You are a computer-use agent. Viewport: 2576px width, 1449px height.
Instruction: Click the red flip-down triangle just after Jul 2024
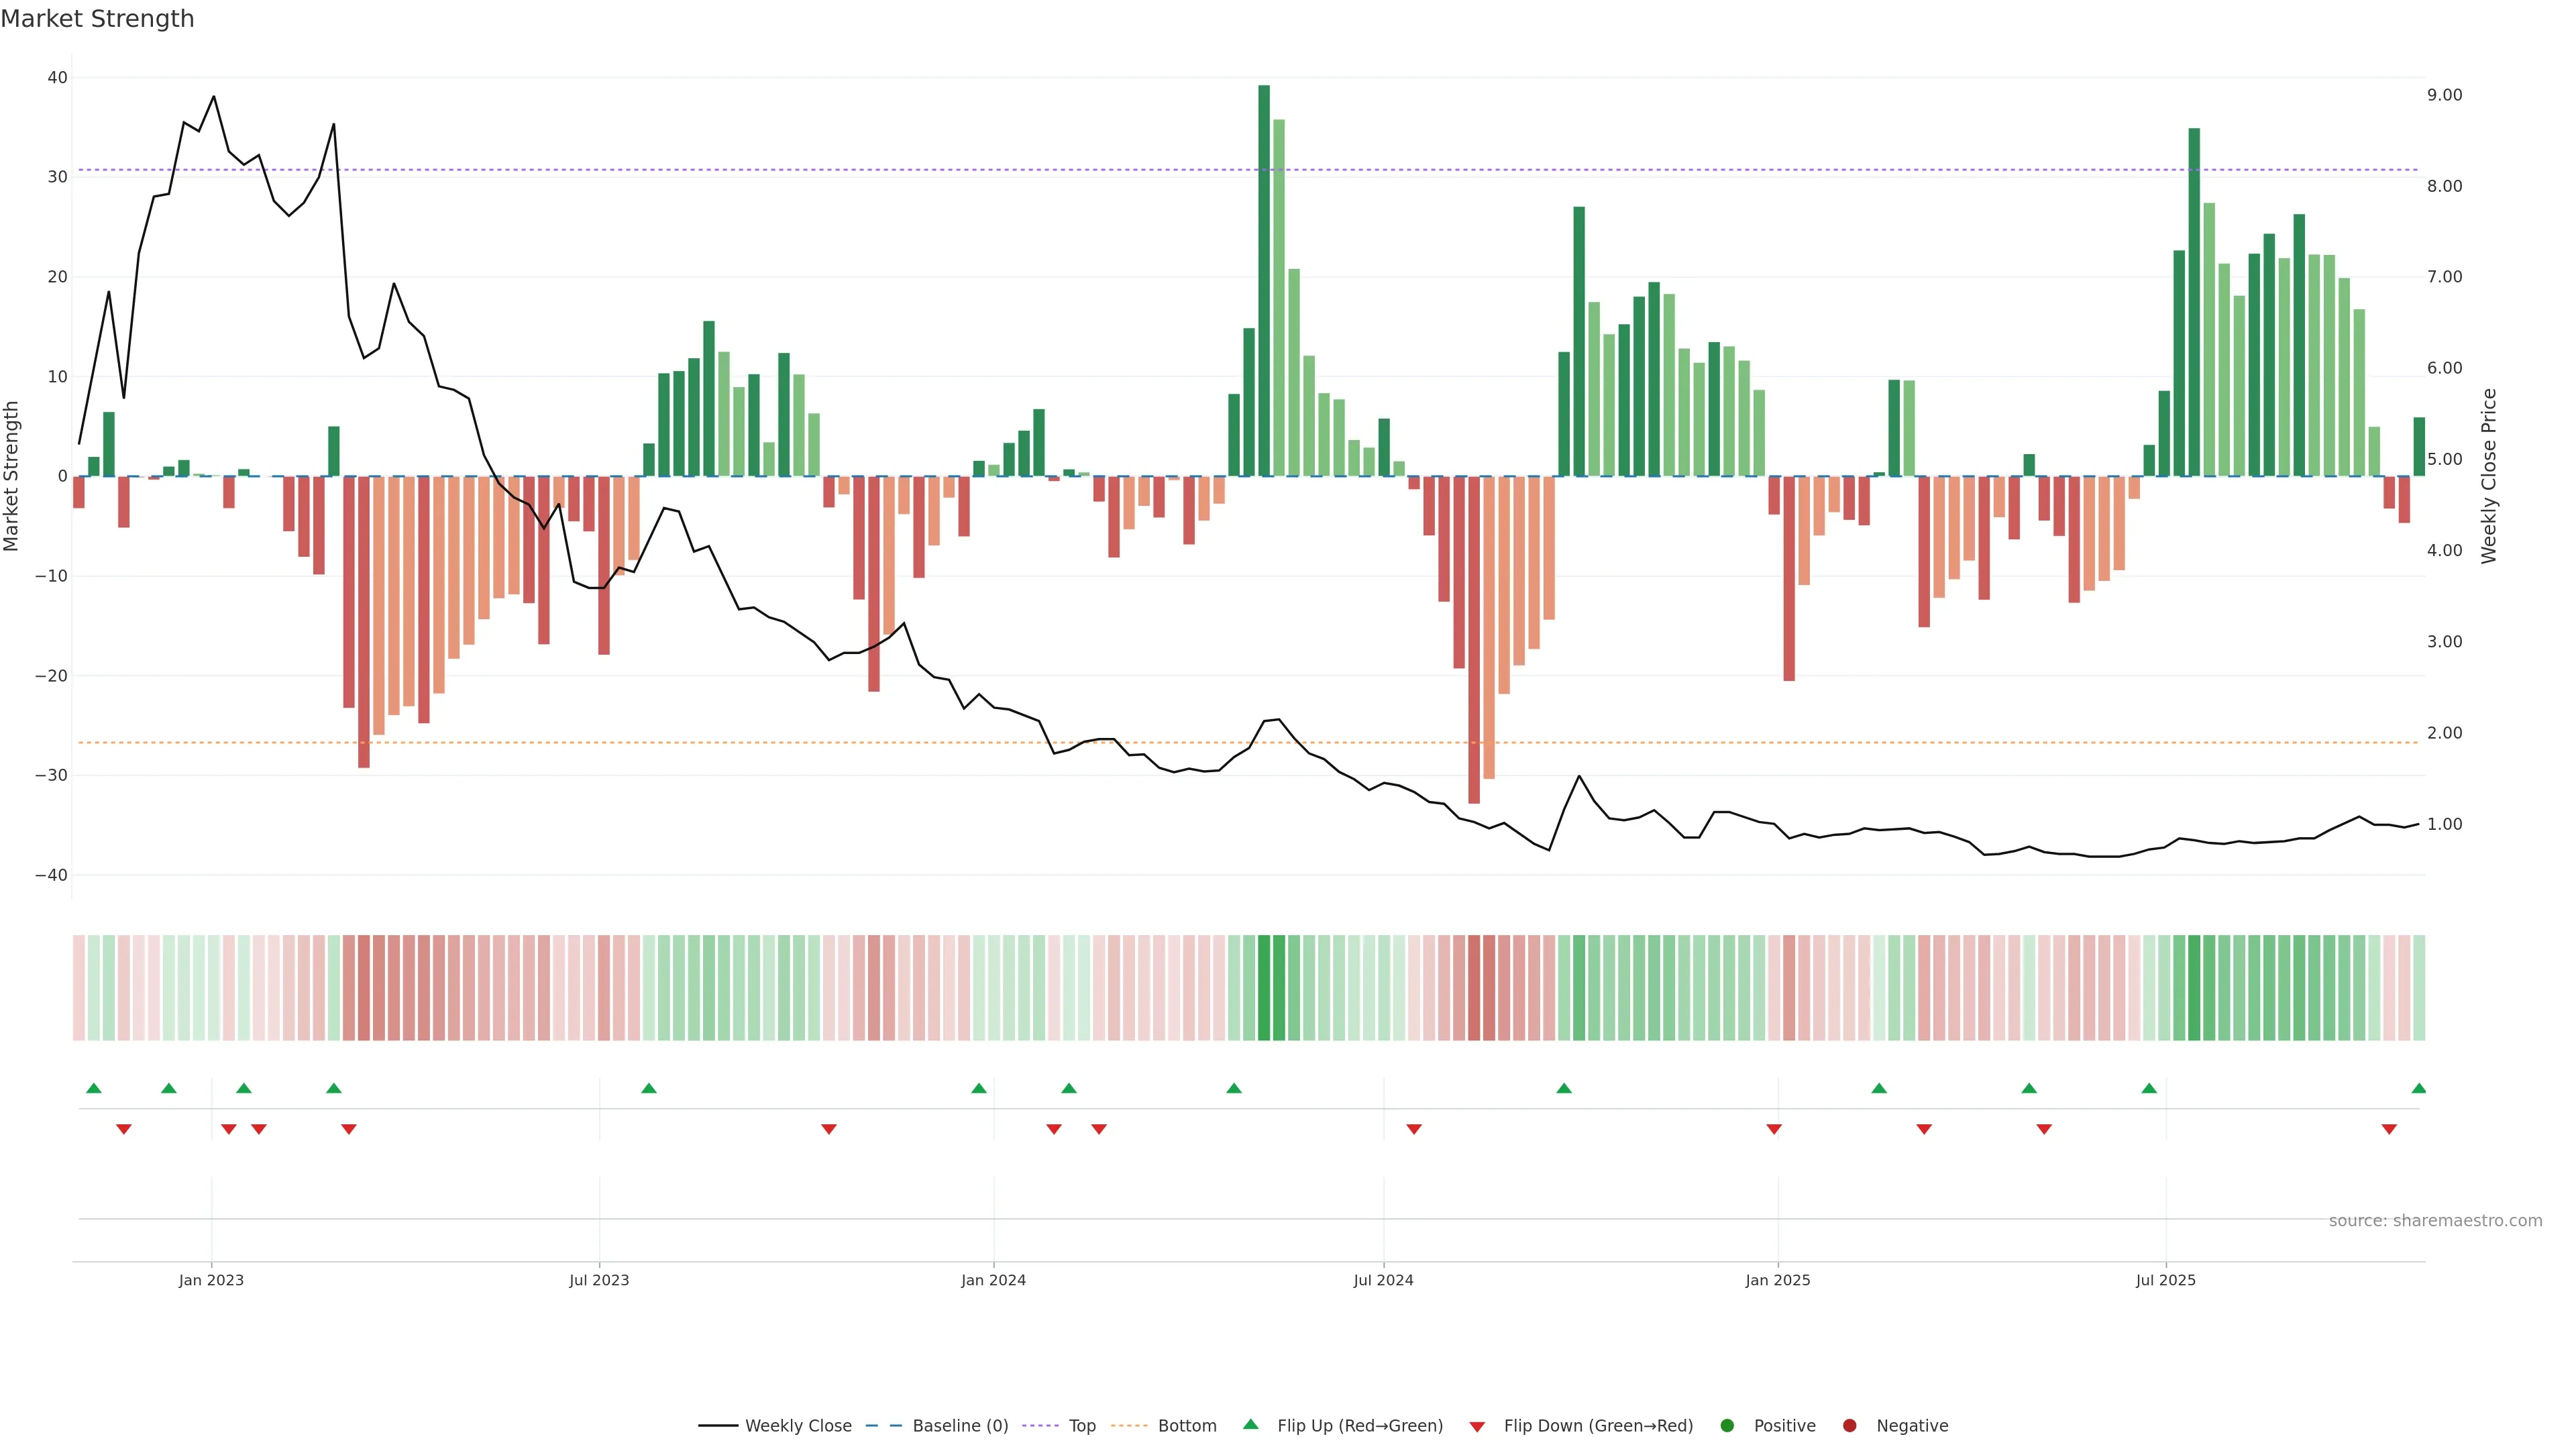click(x=1414, y=1129)
